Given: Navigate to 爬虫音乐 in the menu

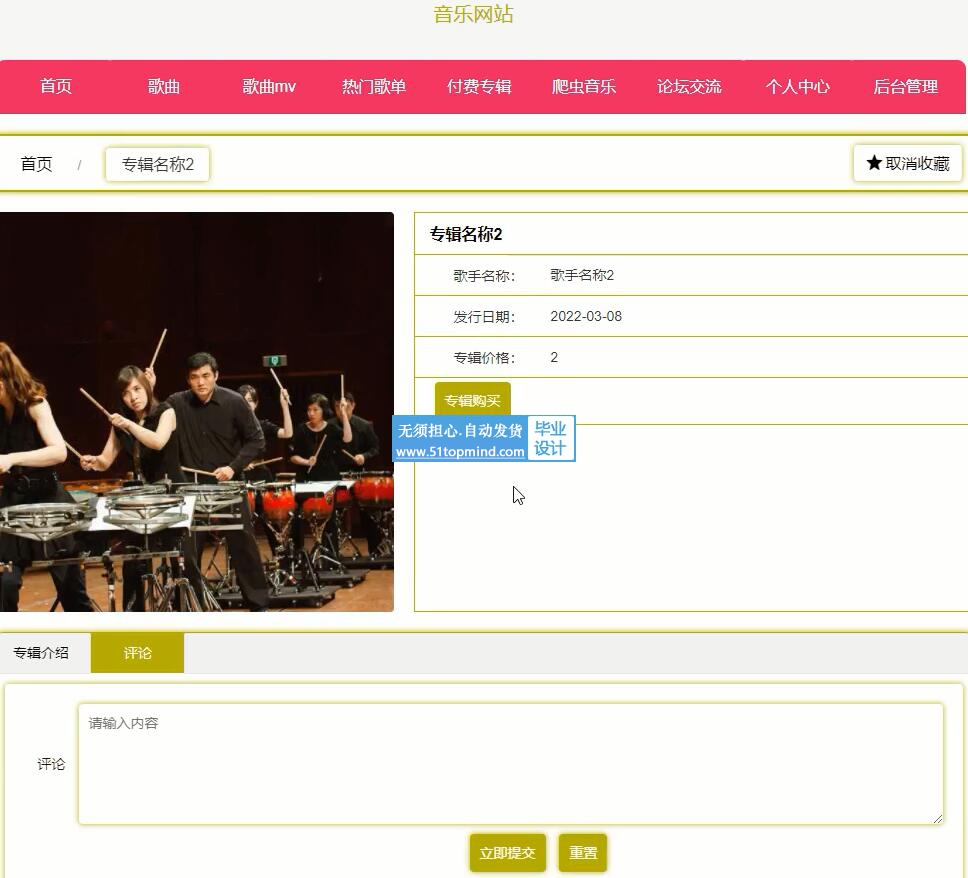Looking at the screenshot, I should [584, 86].
